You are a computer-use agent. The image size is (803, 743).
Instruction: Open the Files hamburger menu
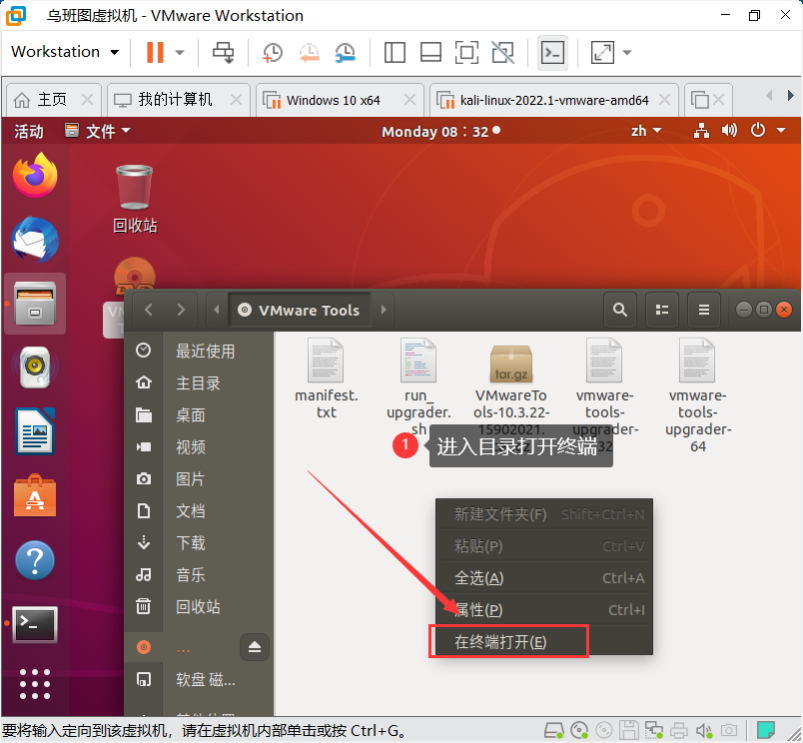pos(704,310)
